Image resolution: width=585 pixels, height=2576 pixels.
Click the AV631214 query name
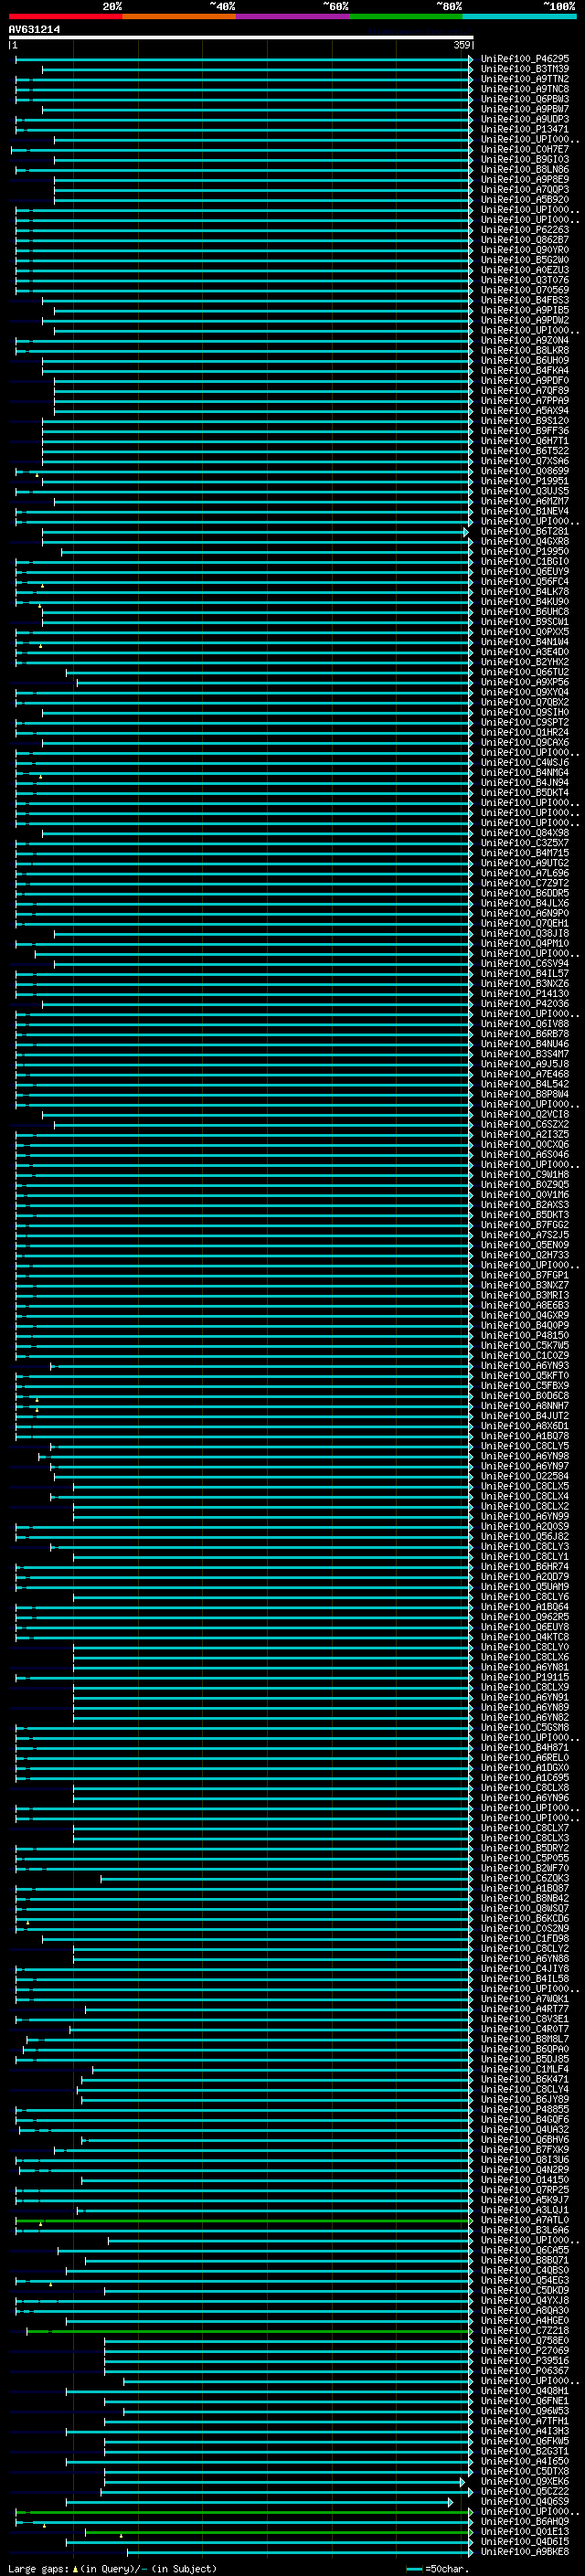[x=34, y=29]
